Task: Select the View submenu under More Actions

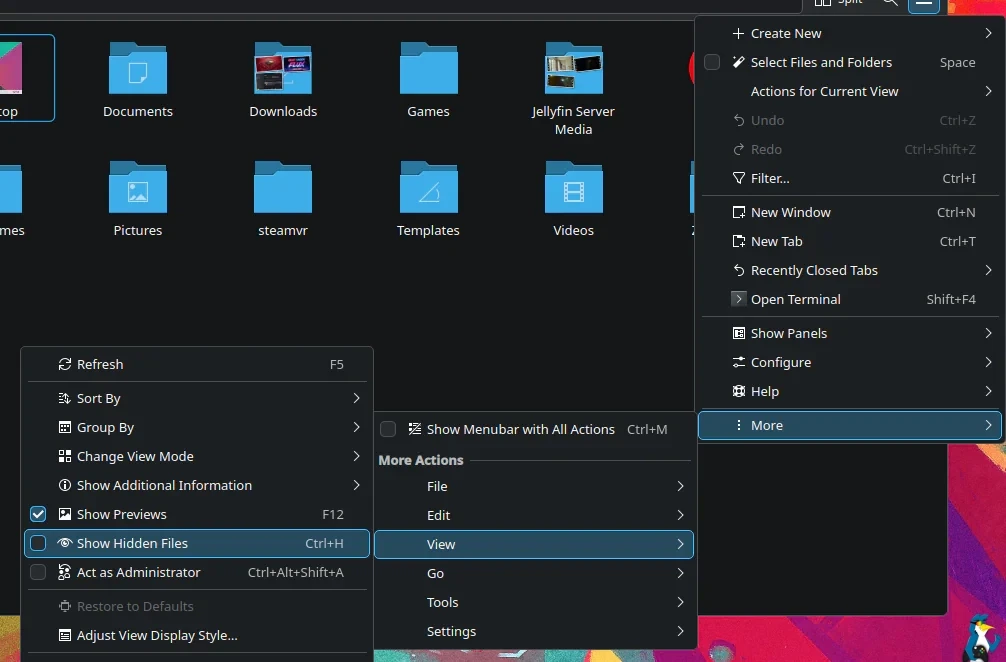Action: pyautogui.click(x=534, y=544)
